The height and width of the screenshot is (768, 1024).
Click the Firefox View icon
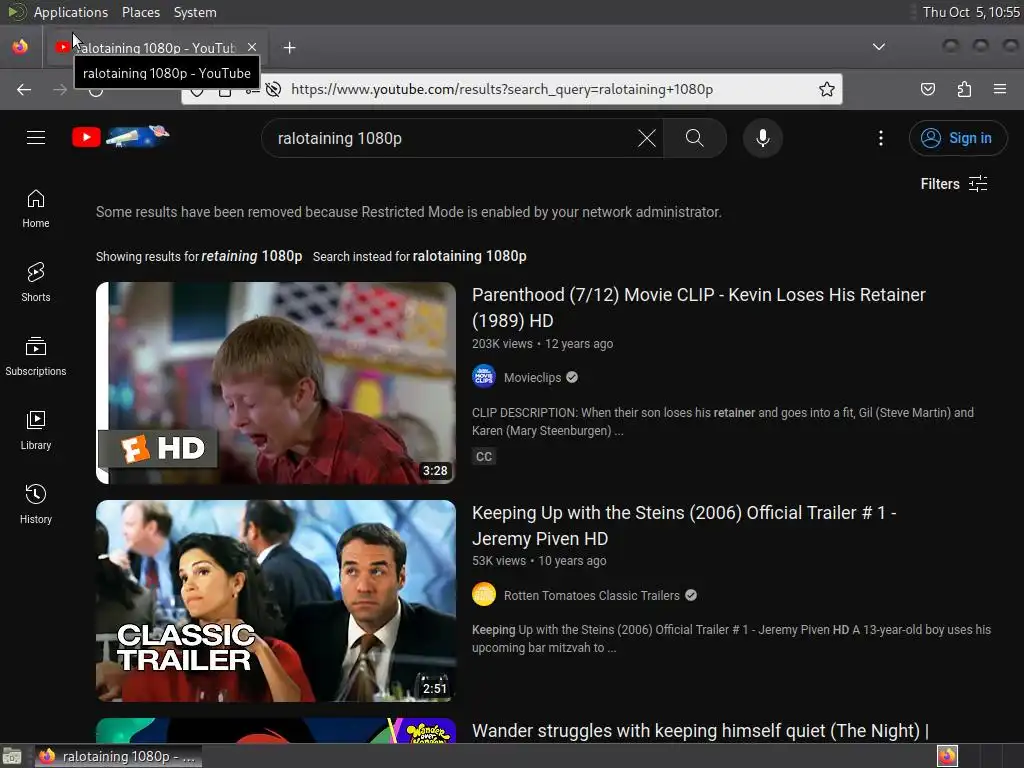pos(20,47)
